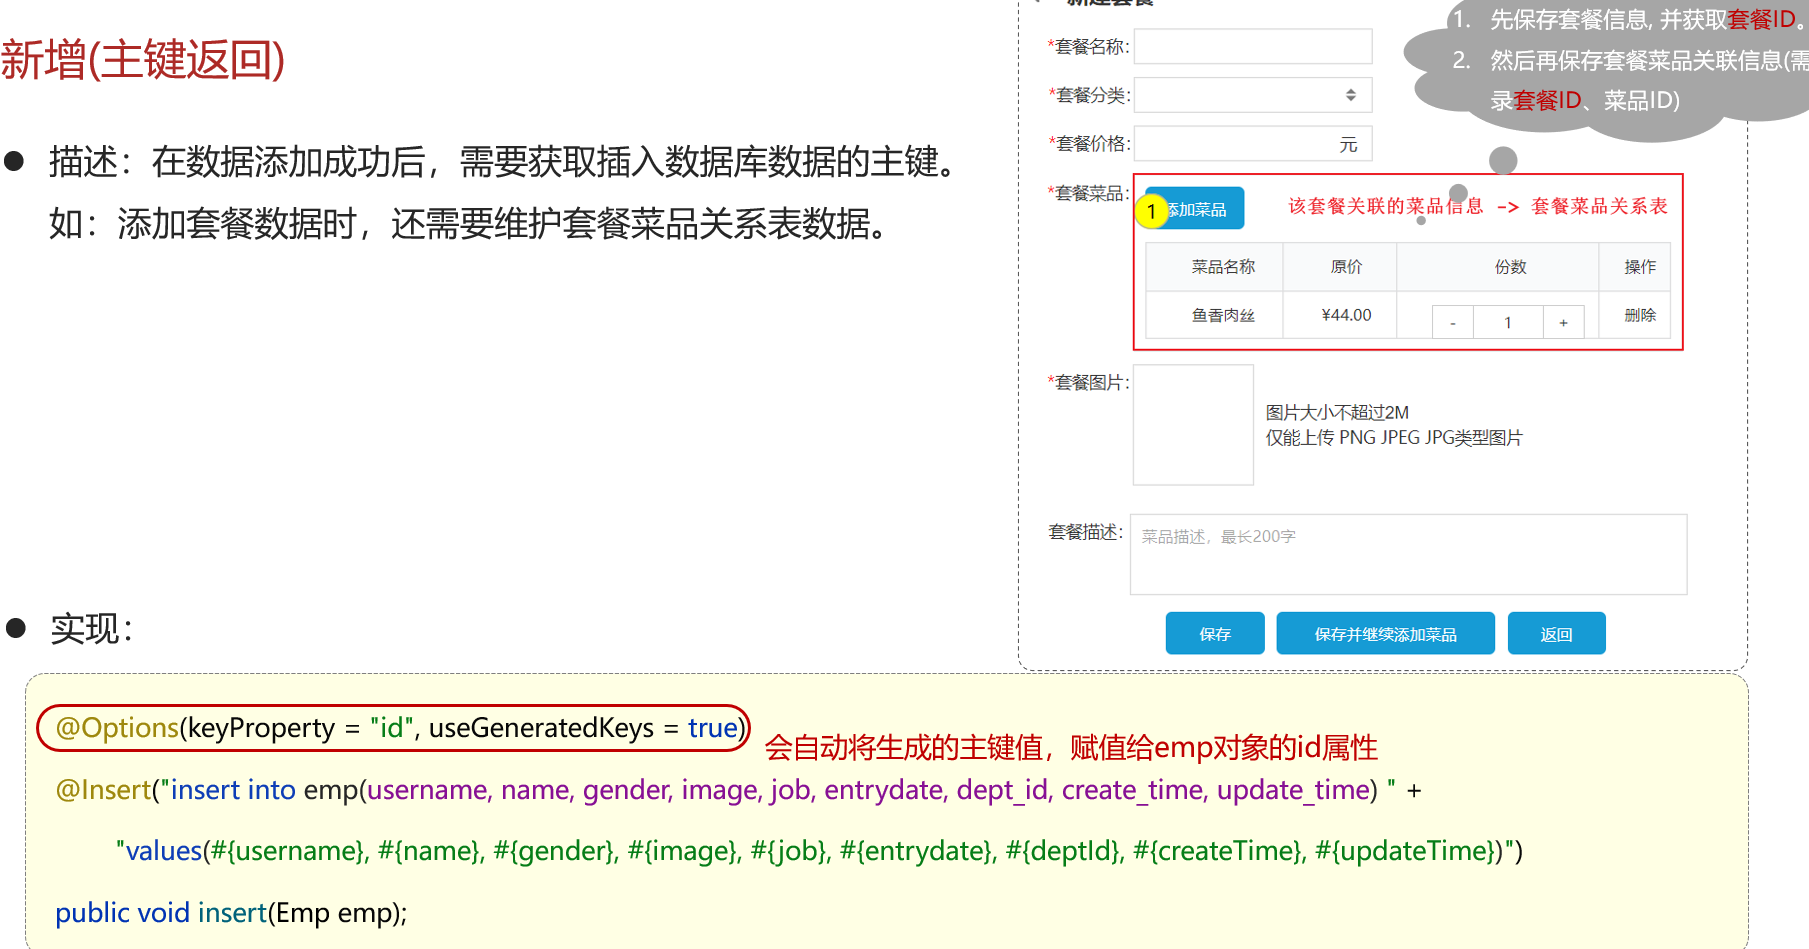
Task: Click the 菜品名称 column header
Action: pyautogui.click(x=1222, y=267)
